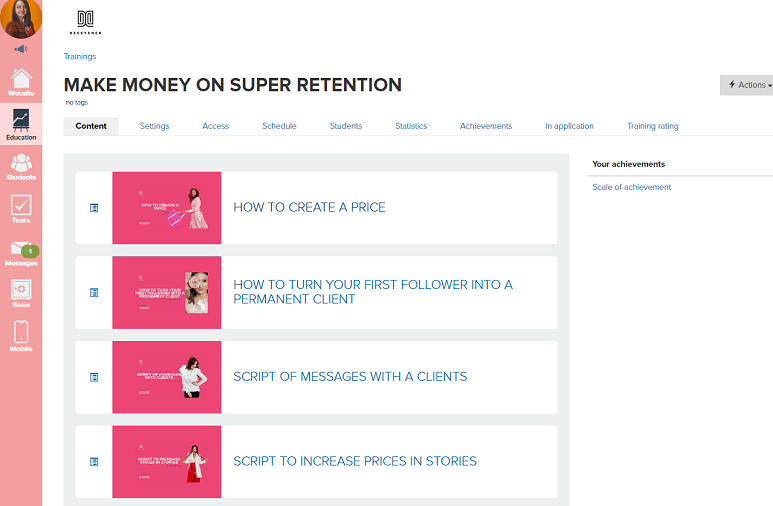Open the Sales safe icon
This screenshot has height=506, width=773.
click(21, 291)
